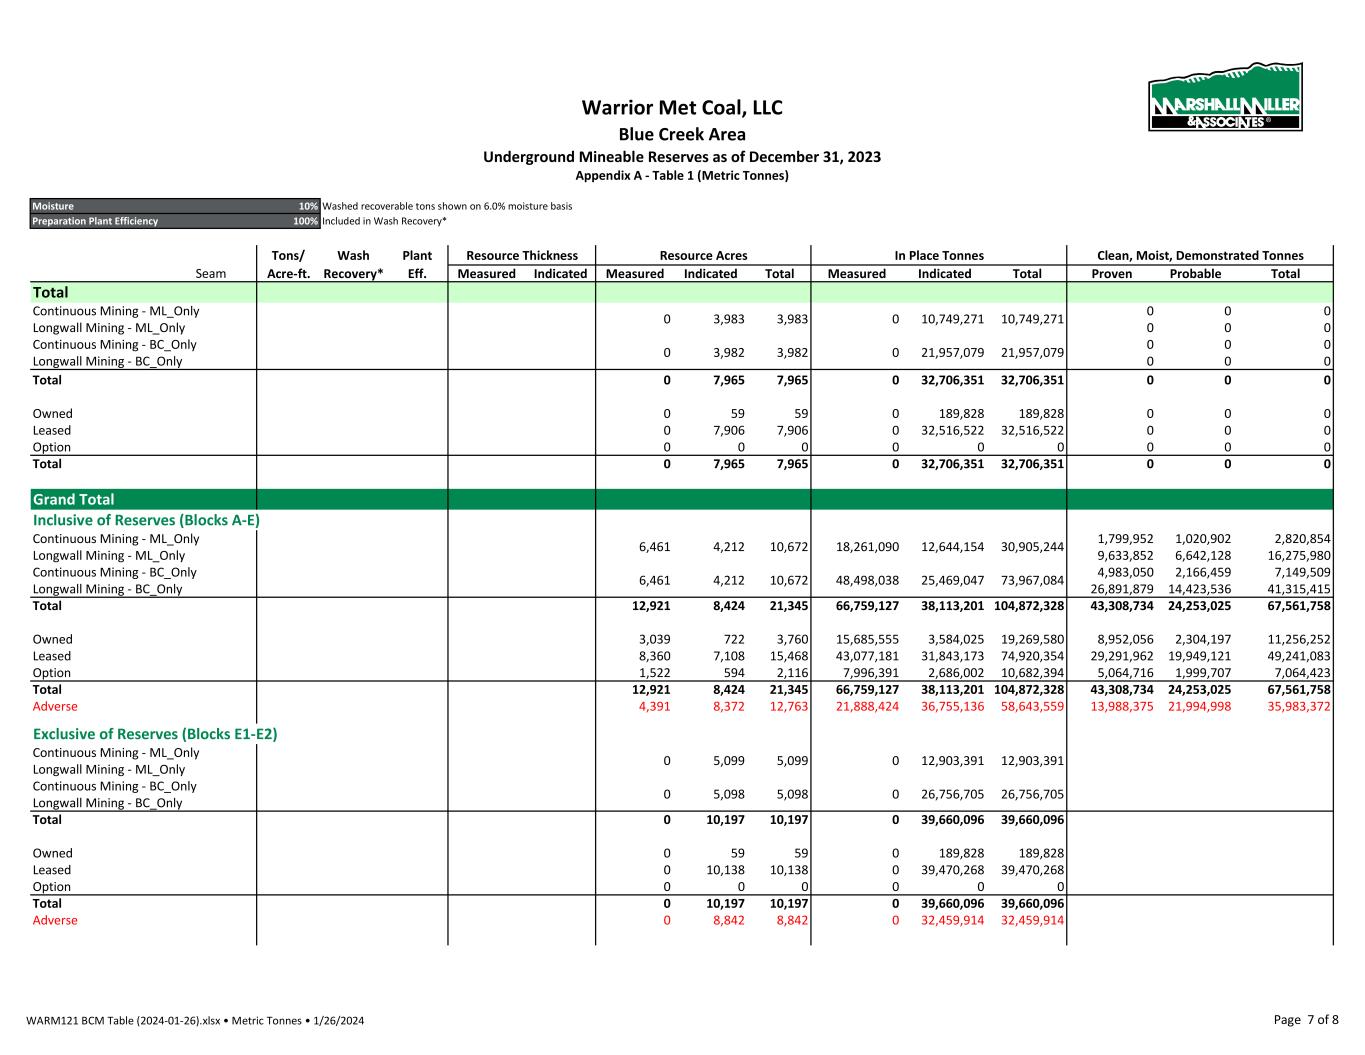Select the Resource Thickness header group
1365x1055 pixels.
pos(521,256)
